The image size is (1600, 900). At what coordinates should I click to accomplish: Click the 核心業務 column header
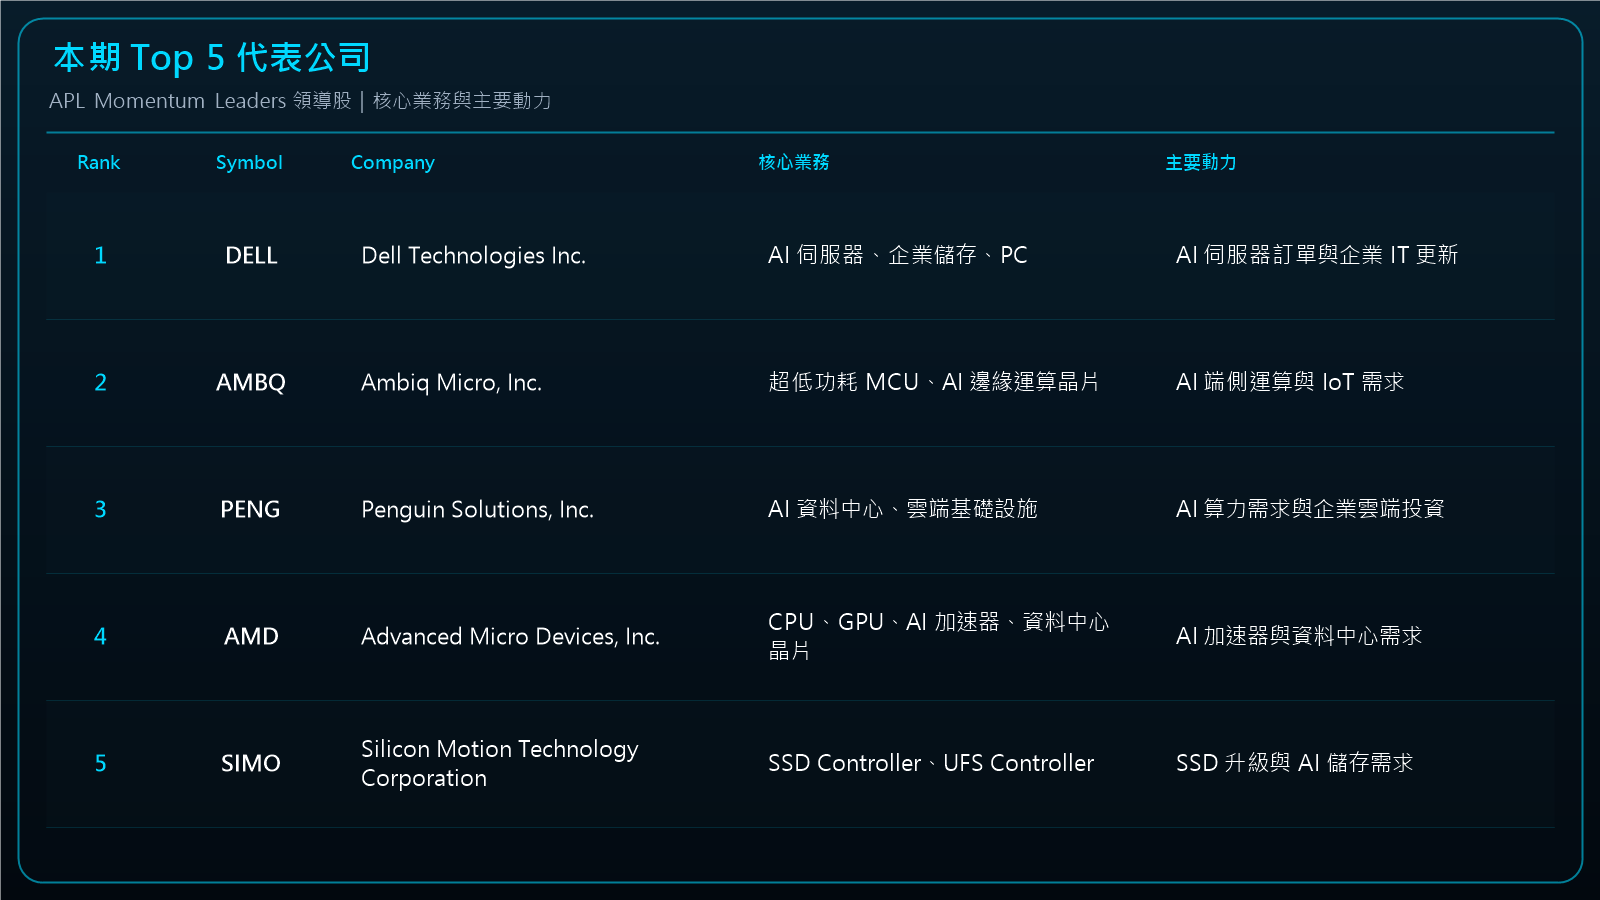coord(794,162)
